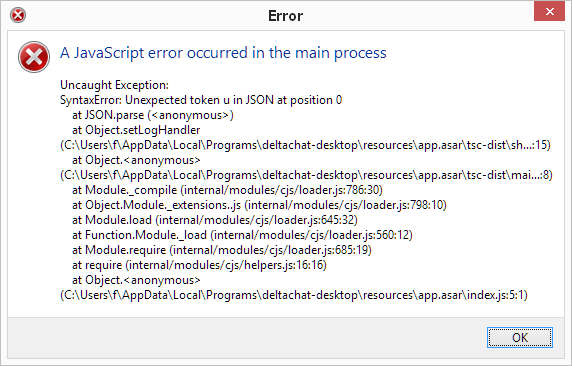
Task: Click the helpers.js:16:16 require line
Action: point(199,265)
